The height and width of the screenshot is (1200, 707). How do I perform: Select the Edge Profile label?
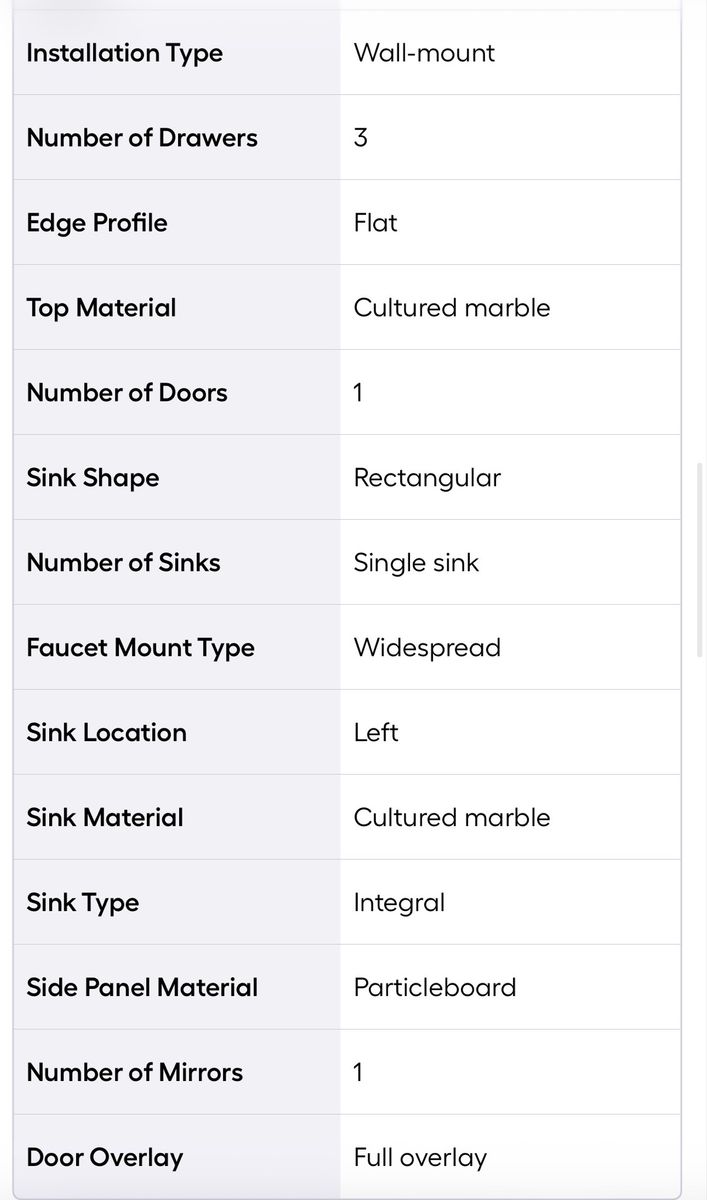pyautogui.click(x=97, y=223)
